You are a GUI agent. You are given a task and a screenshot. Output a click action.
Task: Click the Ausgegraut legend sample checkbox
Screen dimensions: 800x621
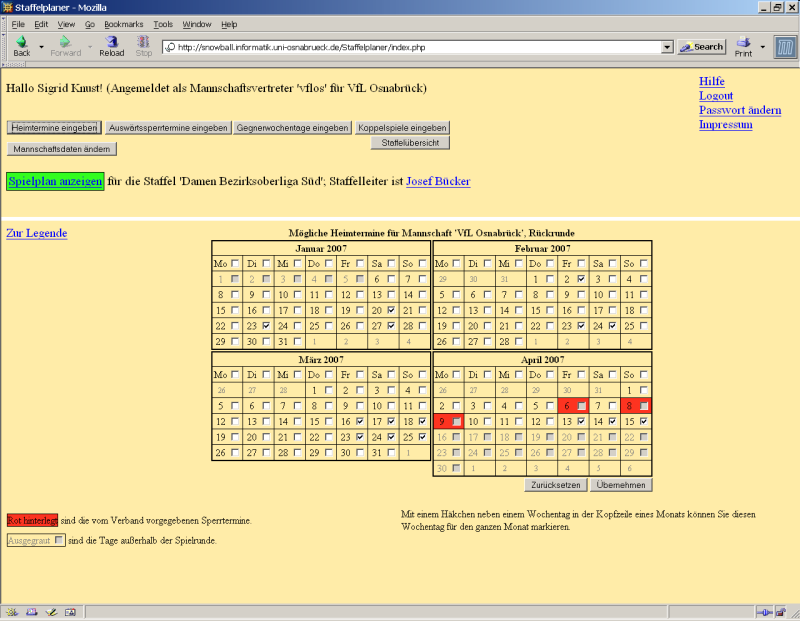[59, 539]
